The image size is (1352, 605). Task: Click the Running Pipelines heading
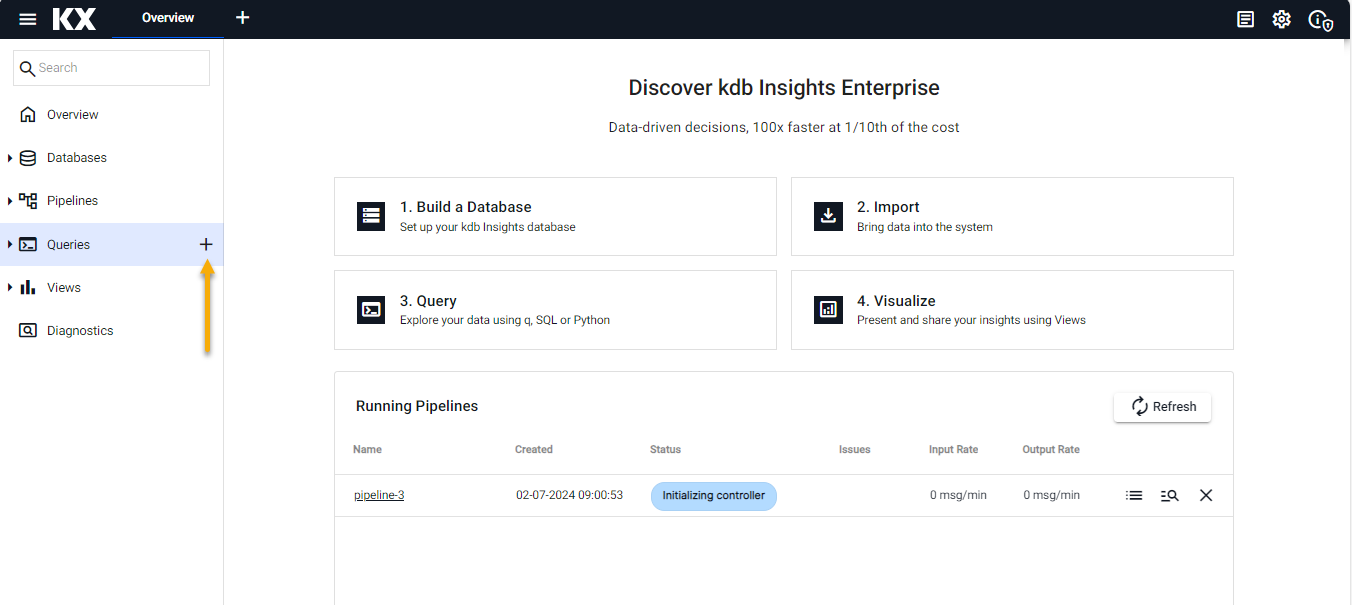[417, 406]
